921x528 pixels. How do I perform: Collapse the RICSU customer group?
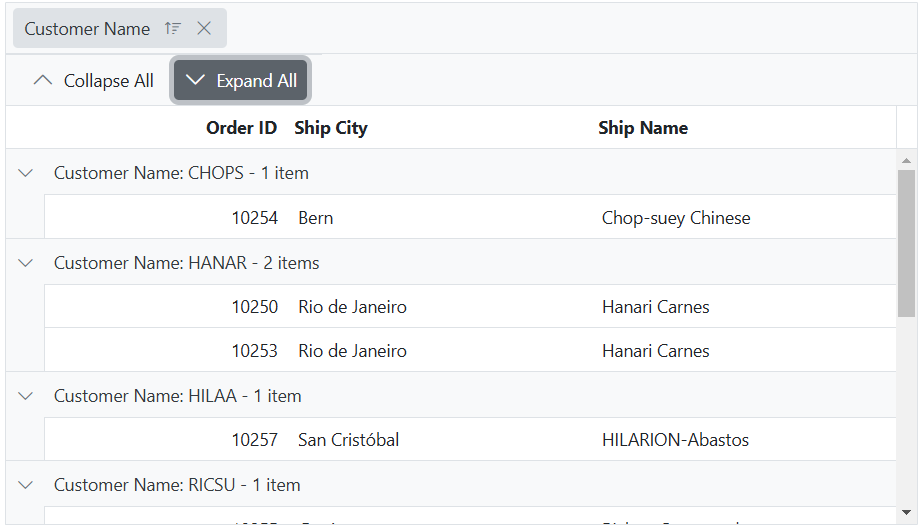tap(26, 485)
